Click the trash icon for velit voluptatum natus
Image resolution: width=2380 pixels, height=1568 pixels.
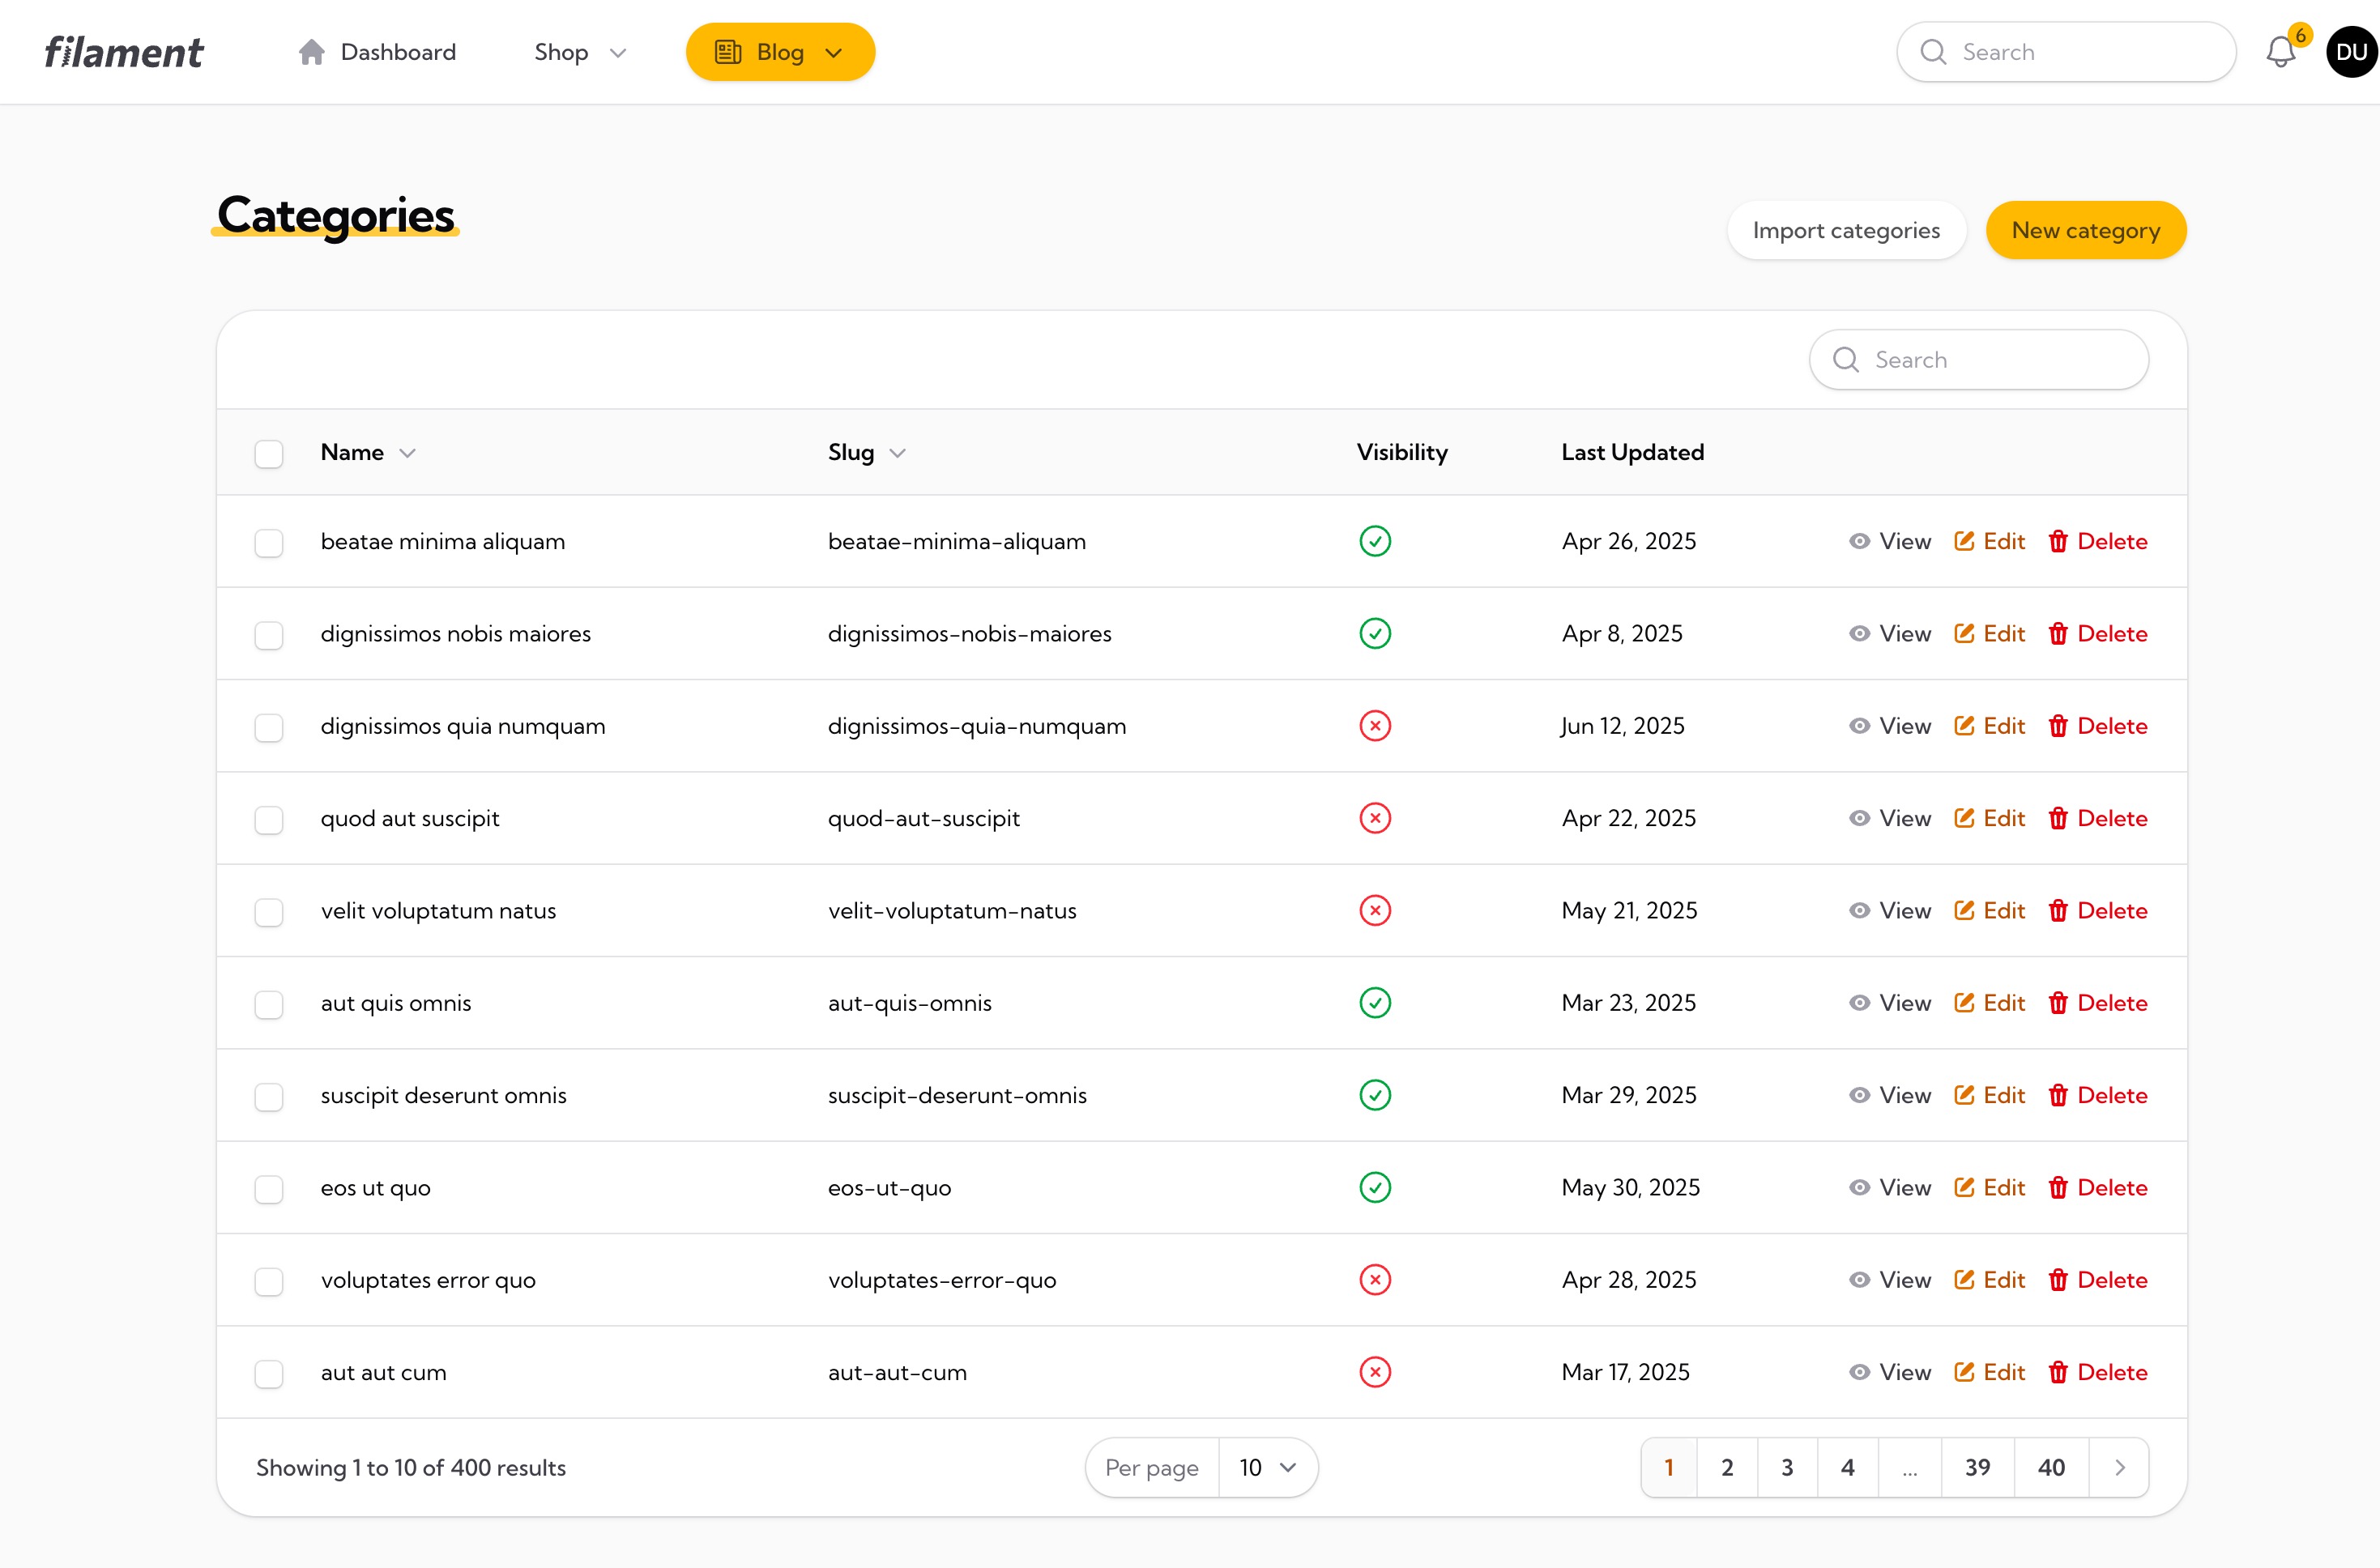point(2058,911)
